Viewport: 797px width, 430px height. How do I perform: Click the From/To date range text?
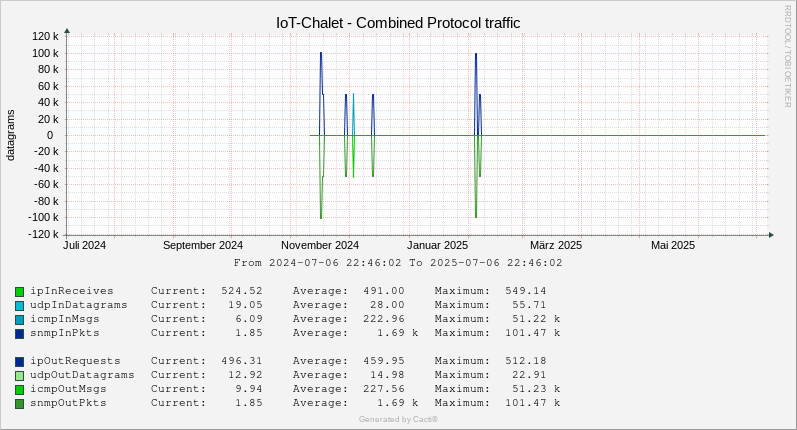398,263
